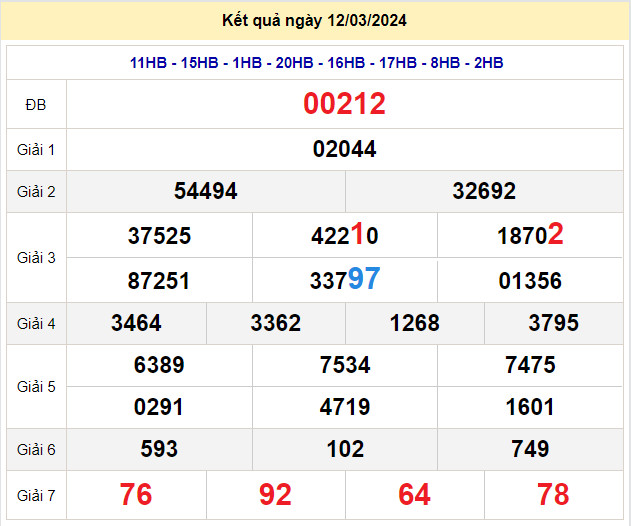
Task: Select the Giải 5 number 0291
Action: tap(159, 407)
